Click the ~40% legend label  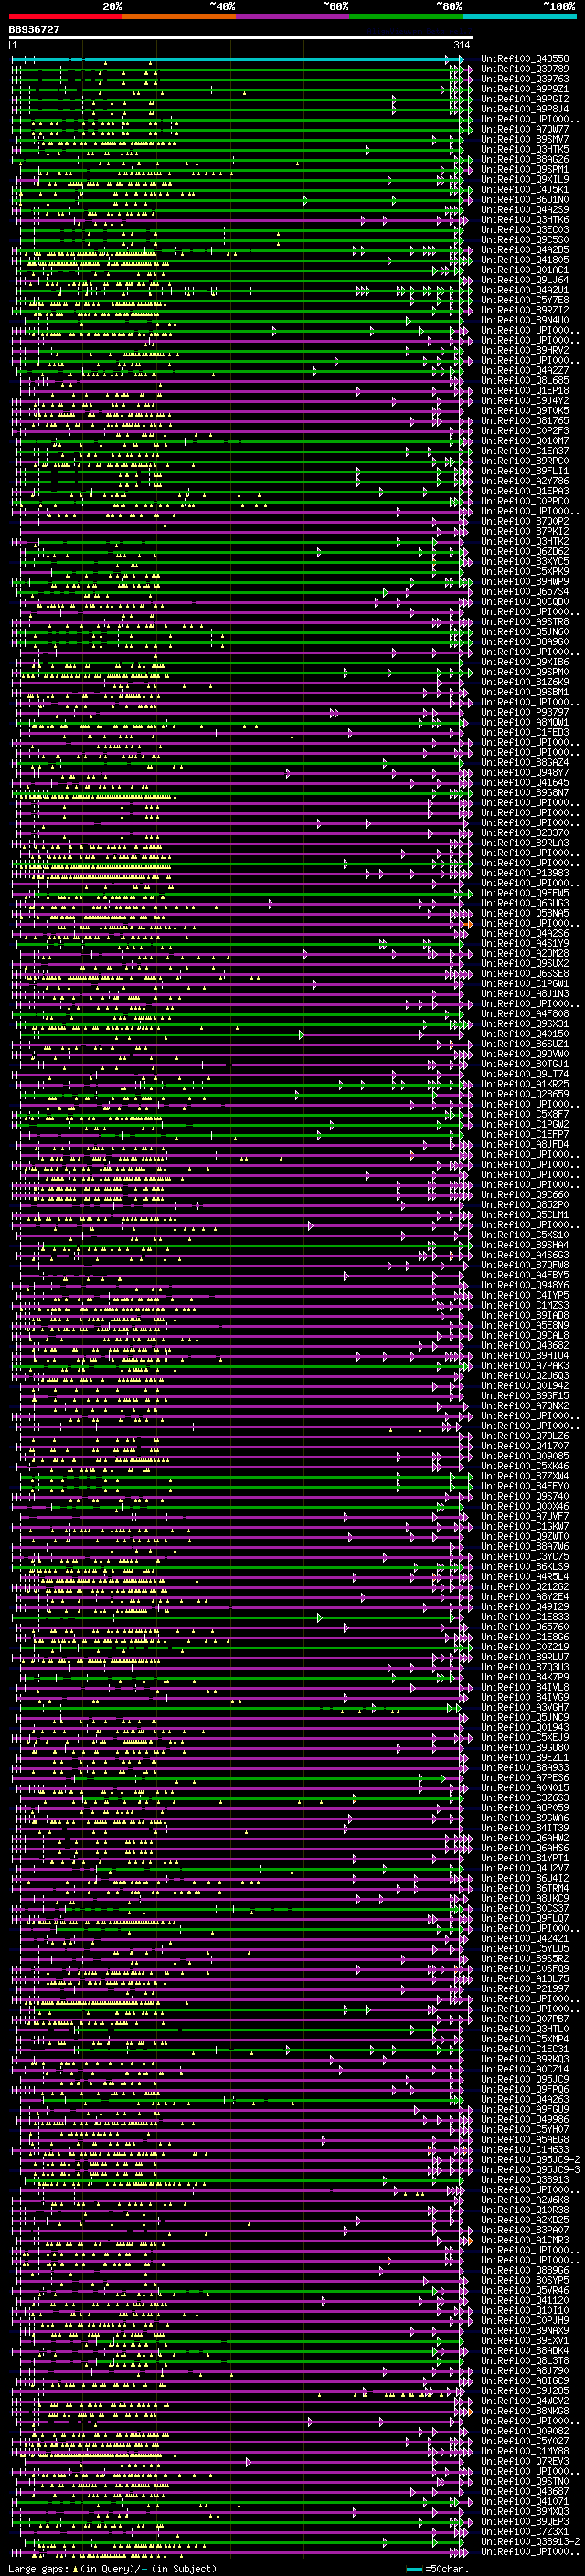[222, 6]
